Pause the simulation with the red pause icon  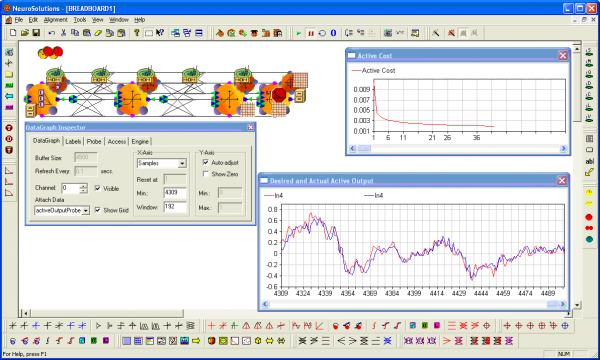click(310, 33)
